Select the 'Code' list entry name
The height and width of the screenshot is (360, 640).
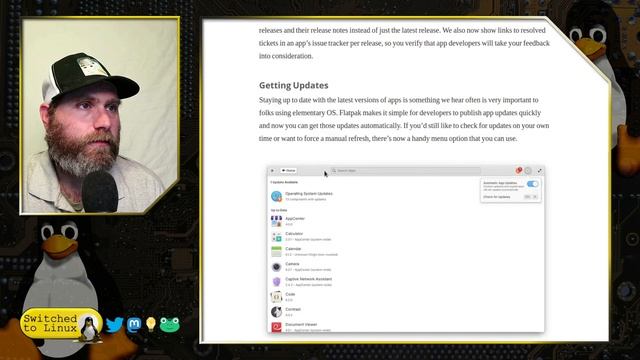click(x=290, y=294)
